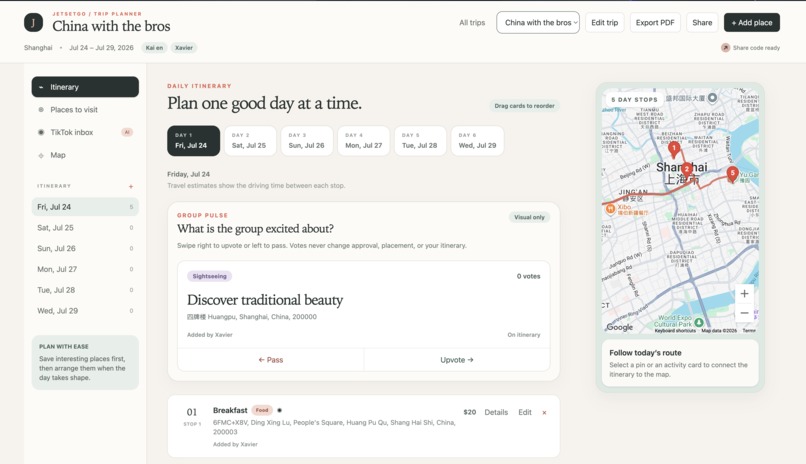Open Wed, Jul 29 in sidebar itinerary list
The image size is (806, 464).
point(85,310)
